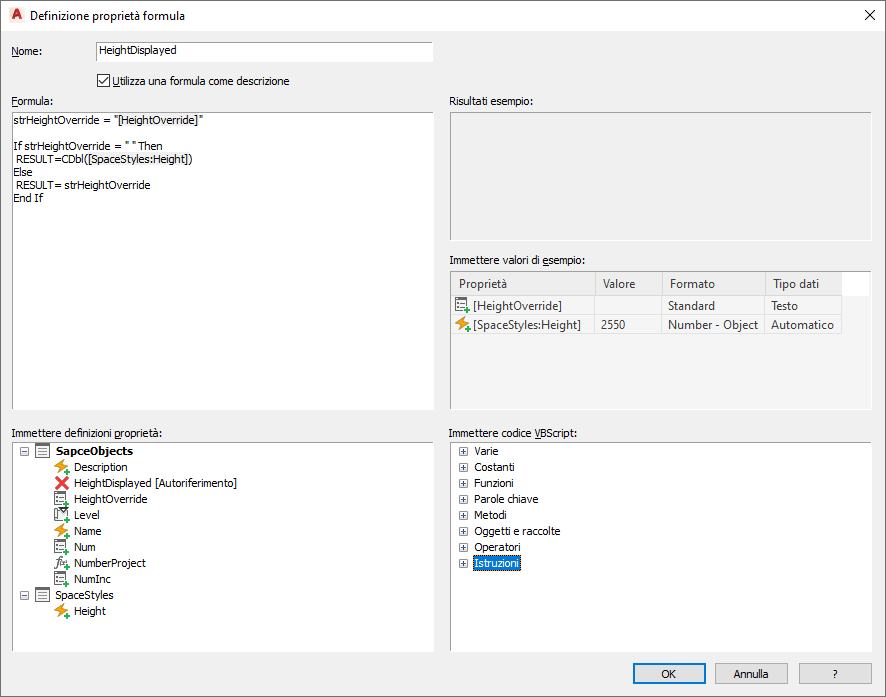Select the Level property tree item

[86, 515]
